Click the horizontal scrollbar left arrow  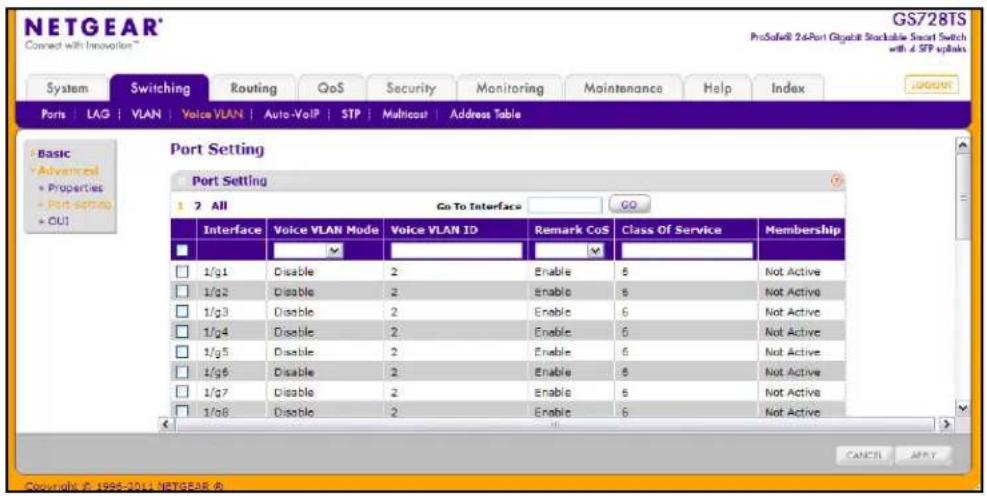(166, 425)
